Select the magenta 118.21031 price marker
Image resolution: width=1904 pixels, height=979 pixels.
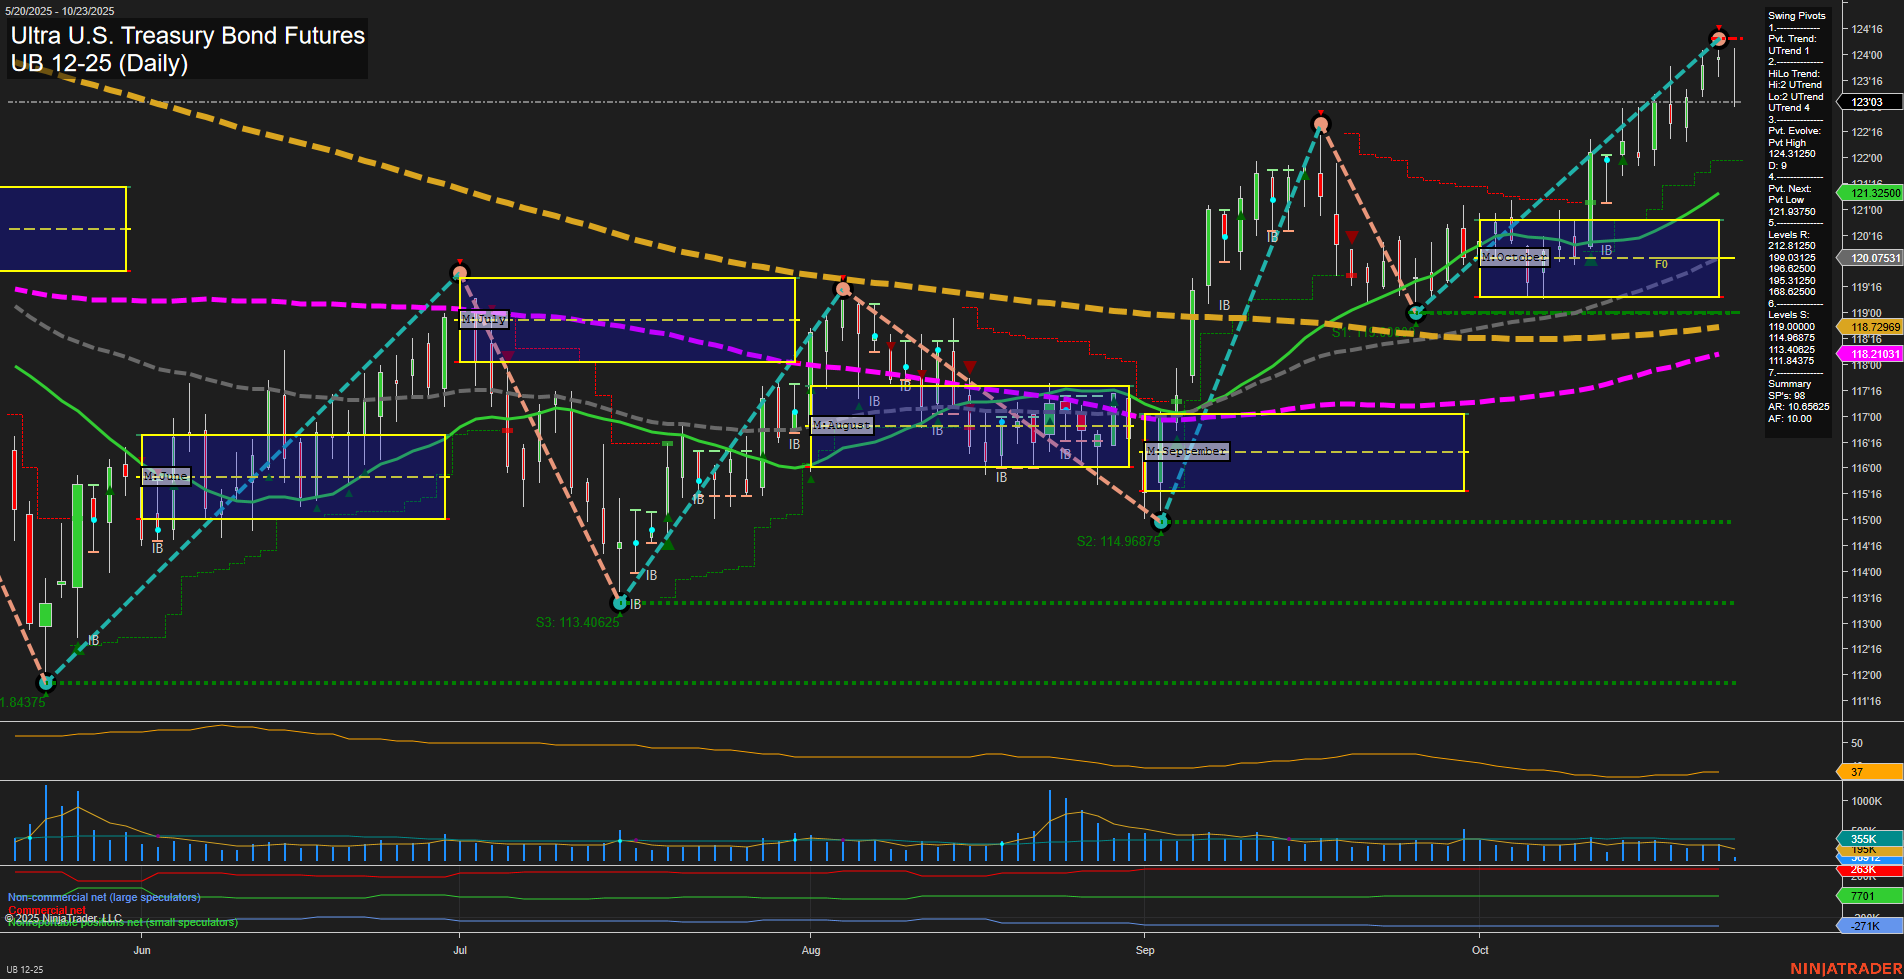pos(1870,354)
